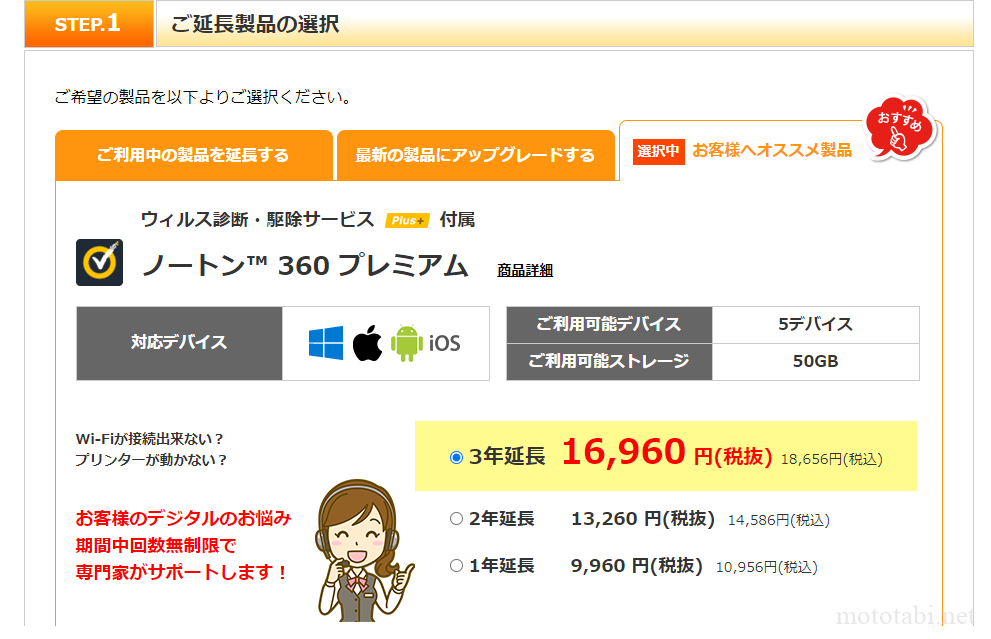991x639 pixels.
Task: Switch to 最新の製品にアップグレードする tab
Action: [x=475, y=155]
